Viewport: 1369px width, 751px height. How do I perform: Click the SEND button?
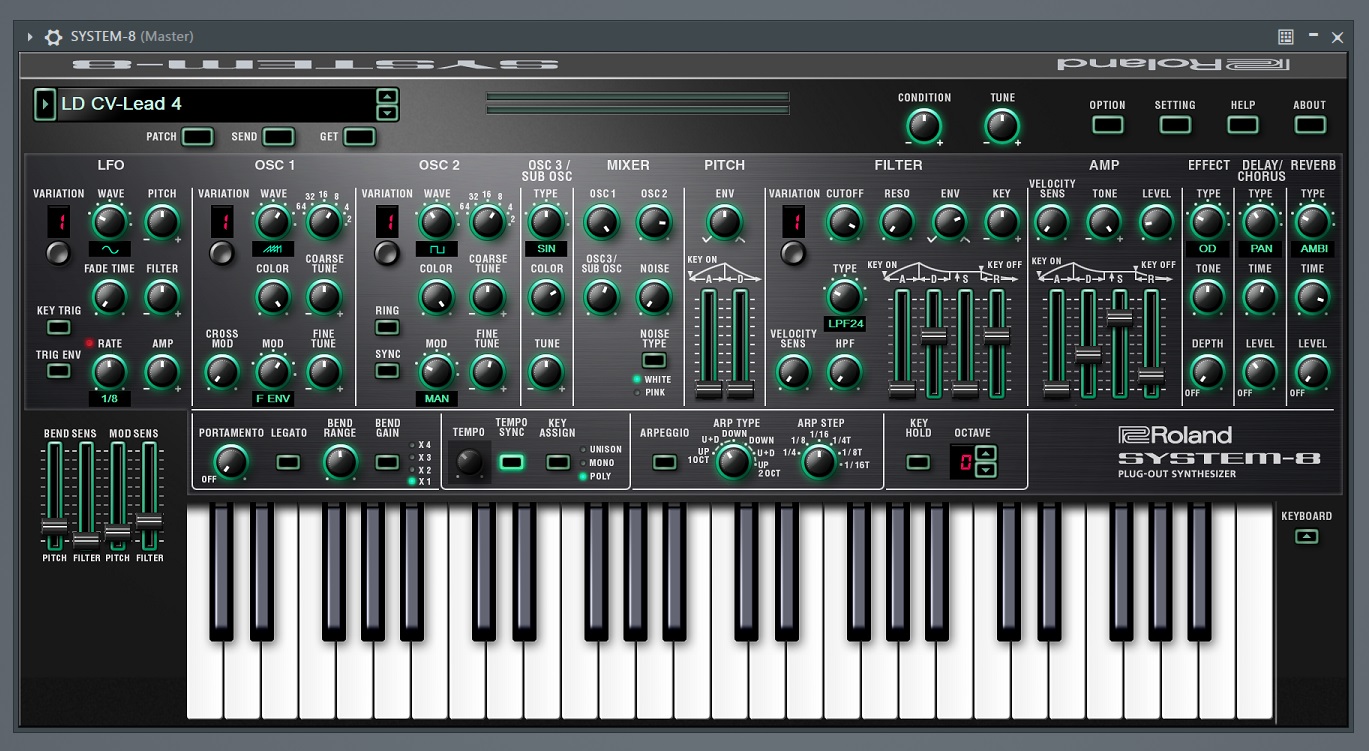(x=279, y=137)
